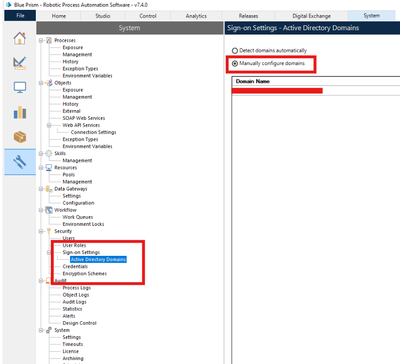This screenshot has height=364, width=400.
Task: Select Manually configure domains option
Action: [x=268, y=63]
